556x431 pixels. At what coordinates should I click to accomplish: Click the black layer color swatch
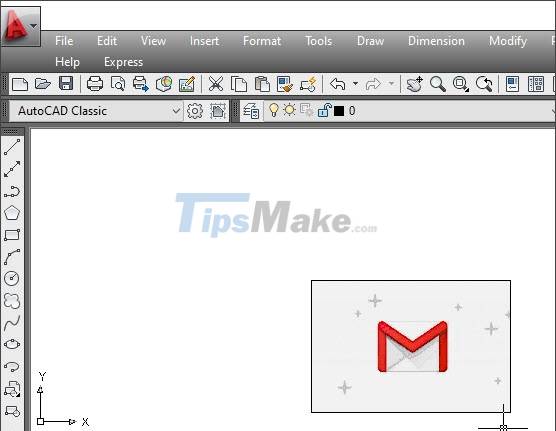click(x=339, y=111)
